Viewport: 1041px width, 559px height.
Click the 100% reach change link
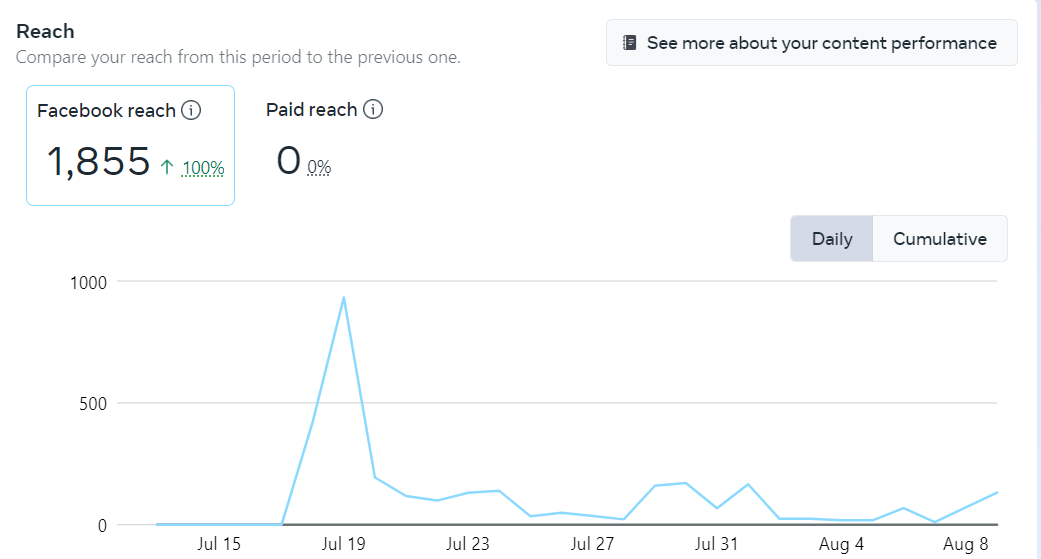pyautogui.click(x=203, y=168)
